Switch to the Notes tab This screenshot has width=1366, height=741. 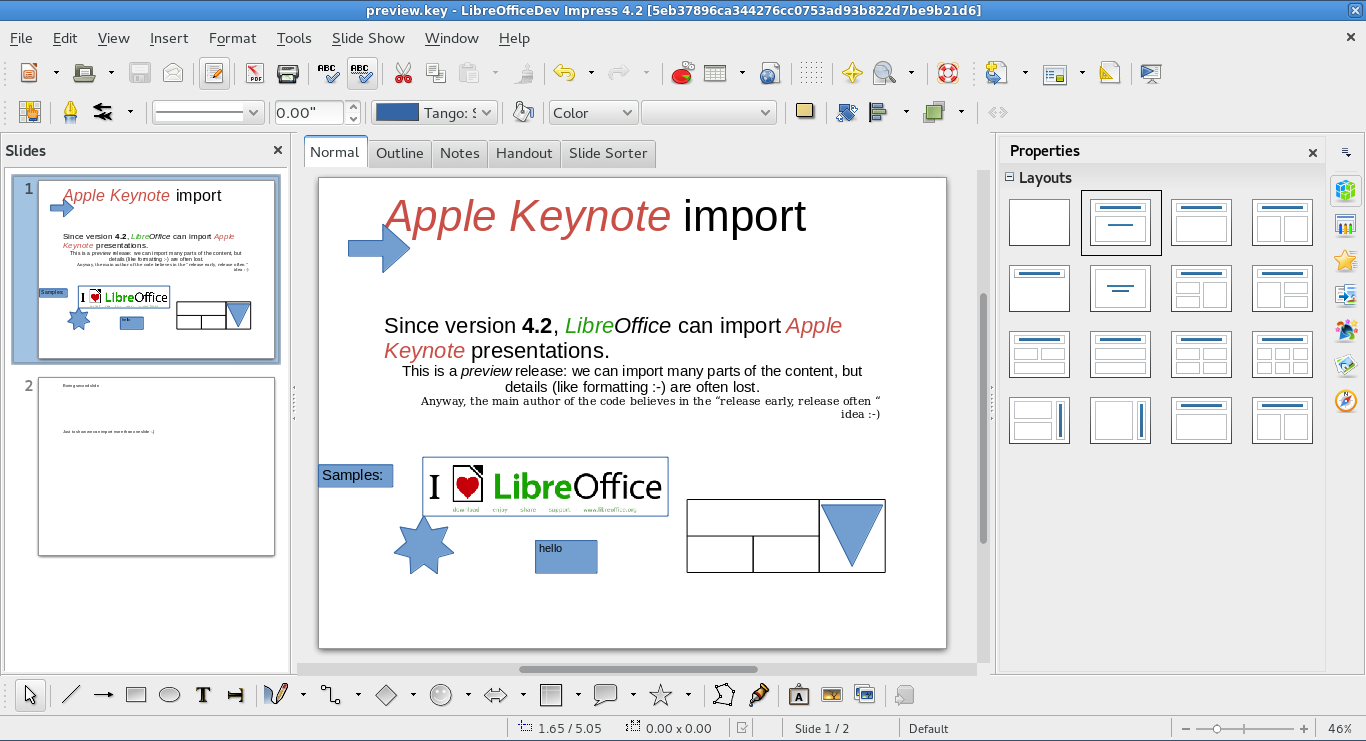(460, 153)
